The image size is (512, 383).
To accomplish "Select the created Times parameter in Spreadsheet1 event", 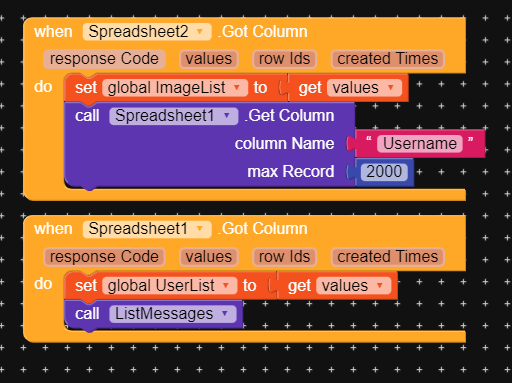I will 388,257.
